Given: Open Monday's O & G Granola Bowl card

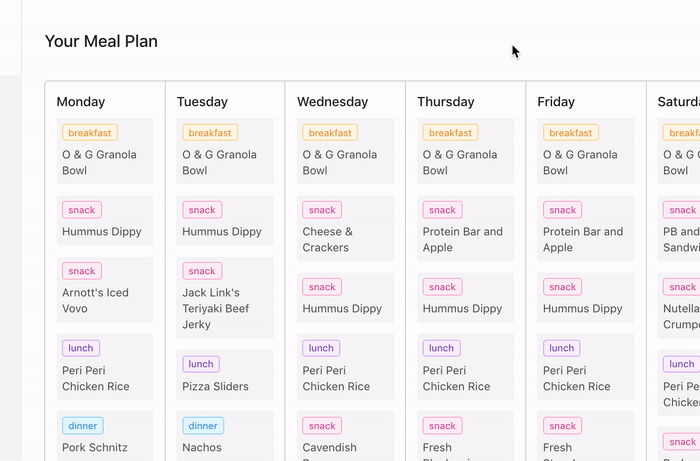Looking at the screenshot, I should point(104,151).
